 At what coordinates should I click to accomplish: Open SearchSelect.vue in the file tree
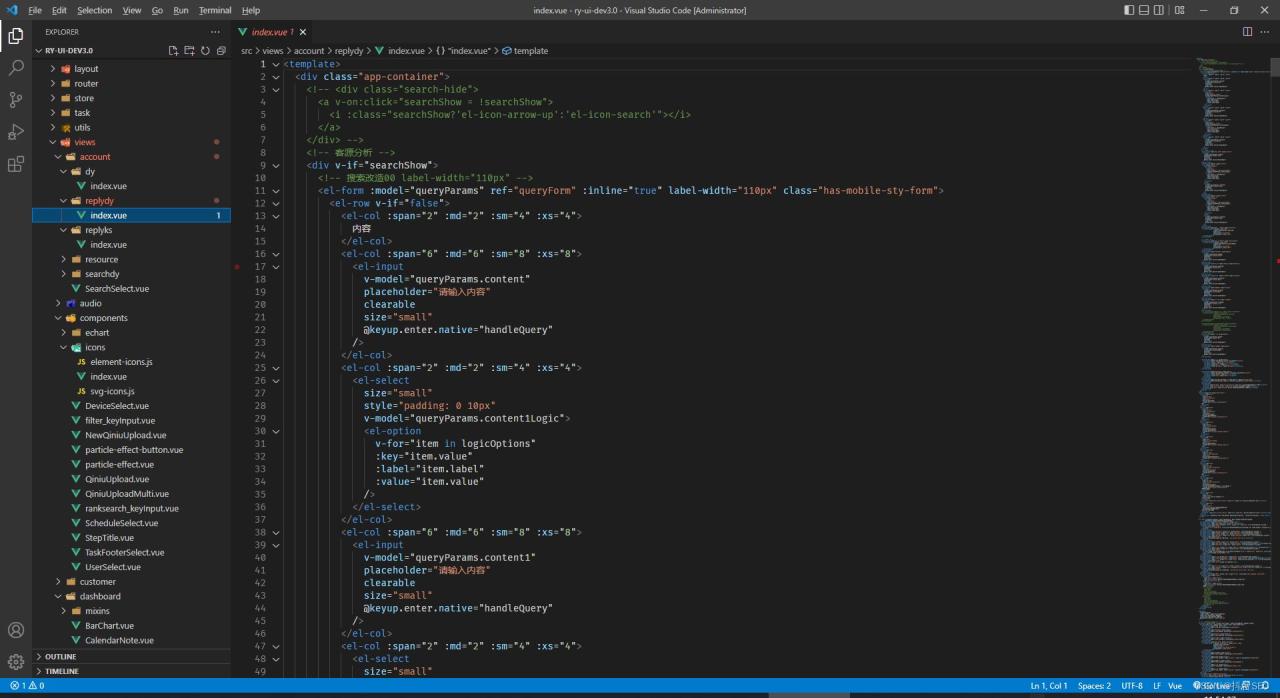[x=116, y=289]
